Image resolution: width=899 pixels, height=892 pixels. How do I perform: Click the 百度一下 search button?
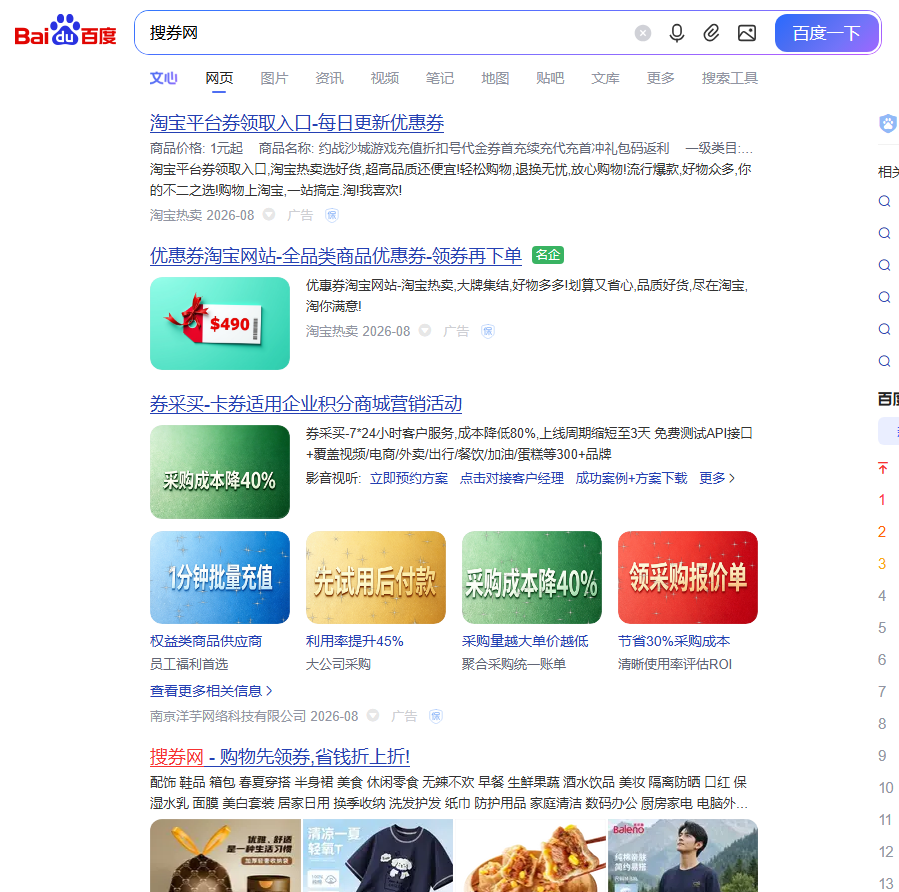click(826, 33)
